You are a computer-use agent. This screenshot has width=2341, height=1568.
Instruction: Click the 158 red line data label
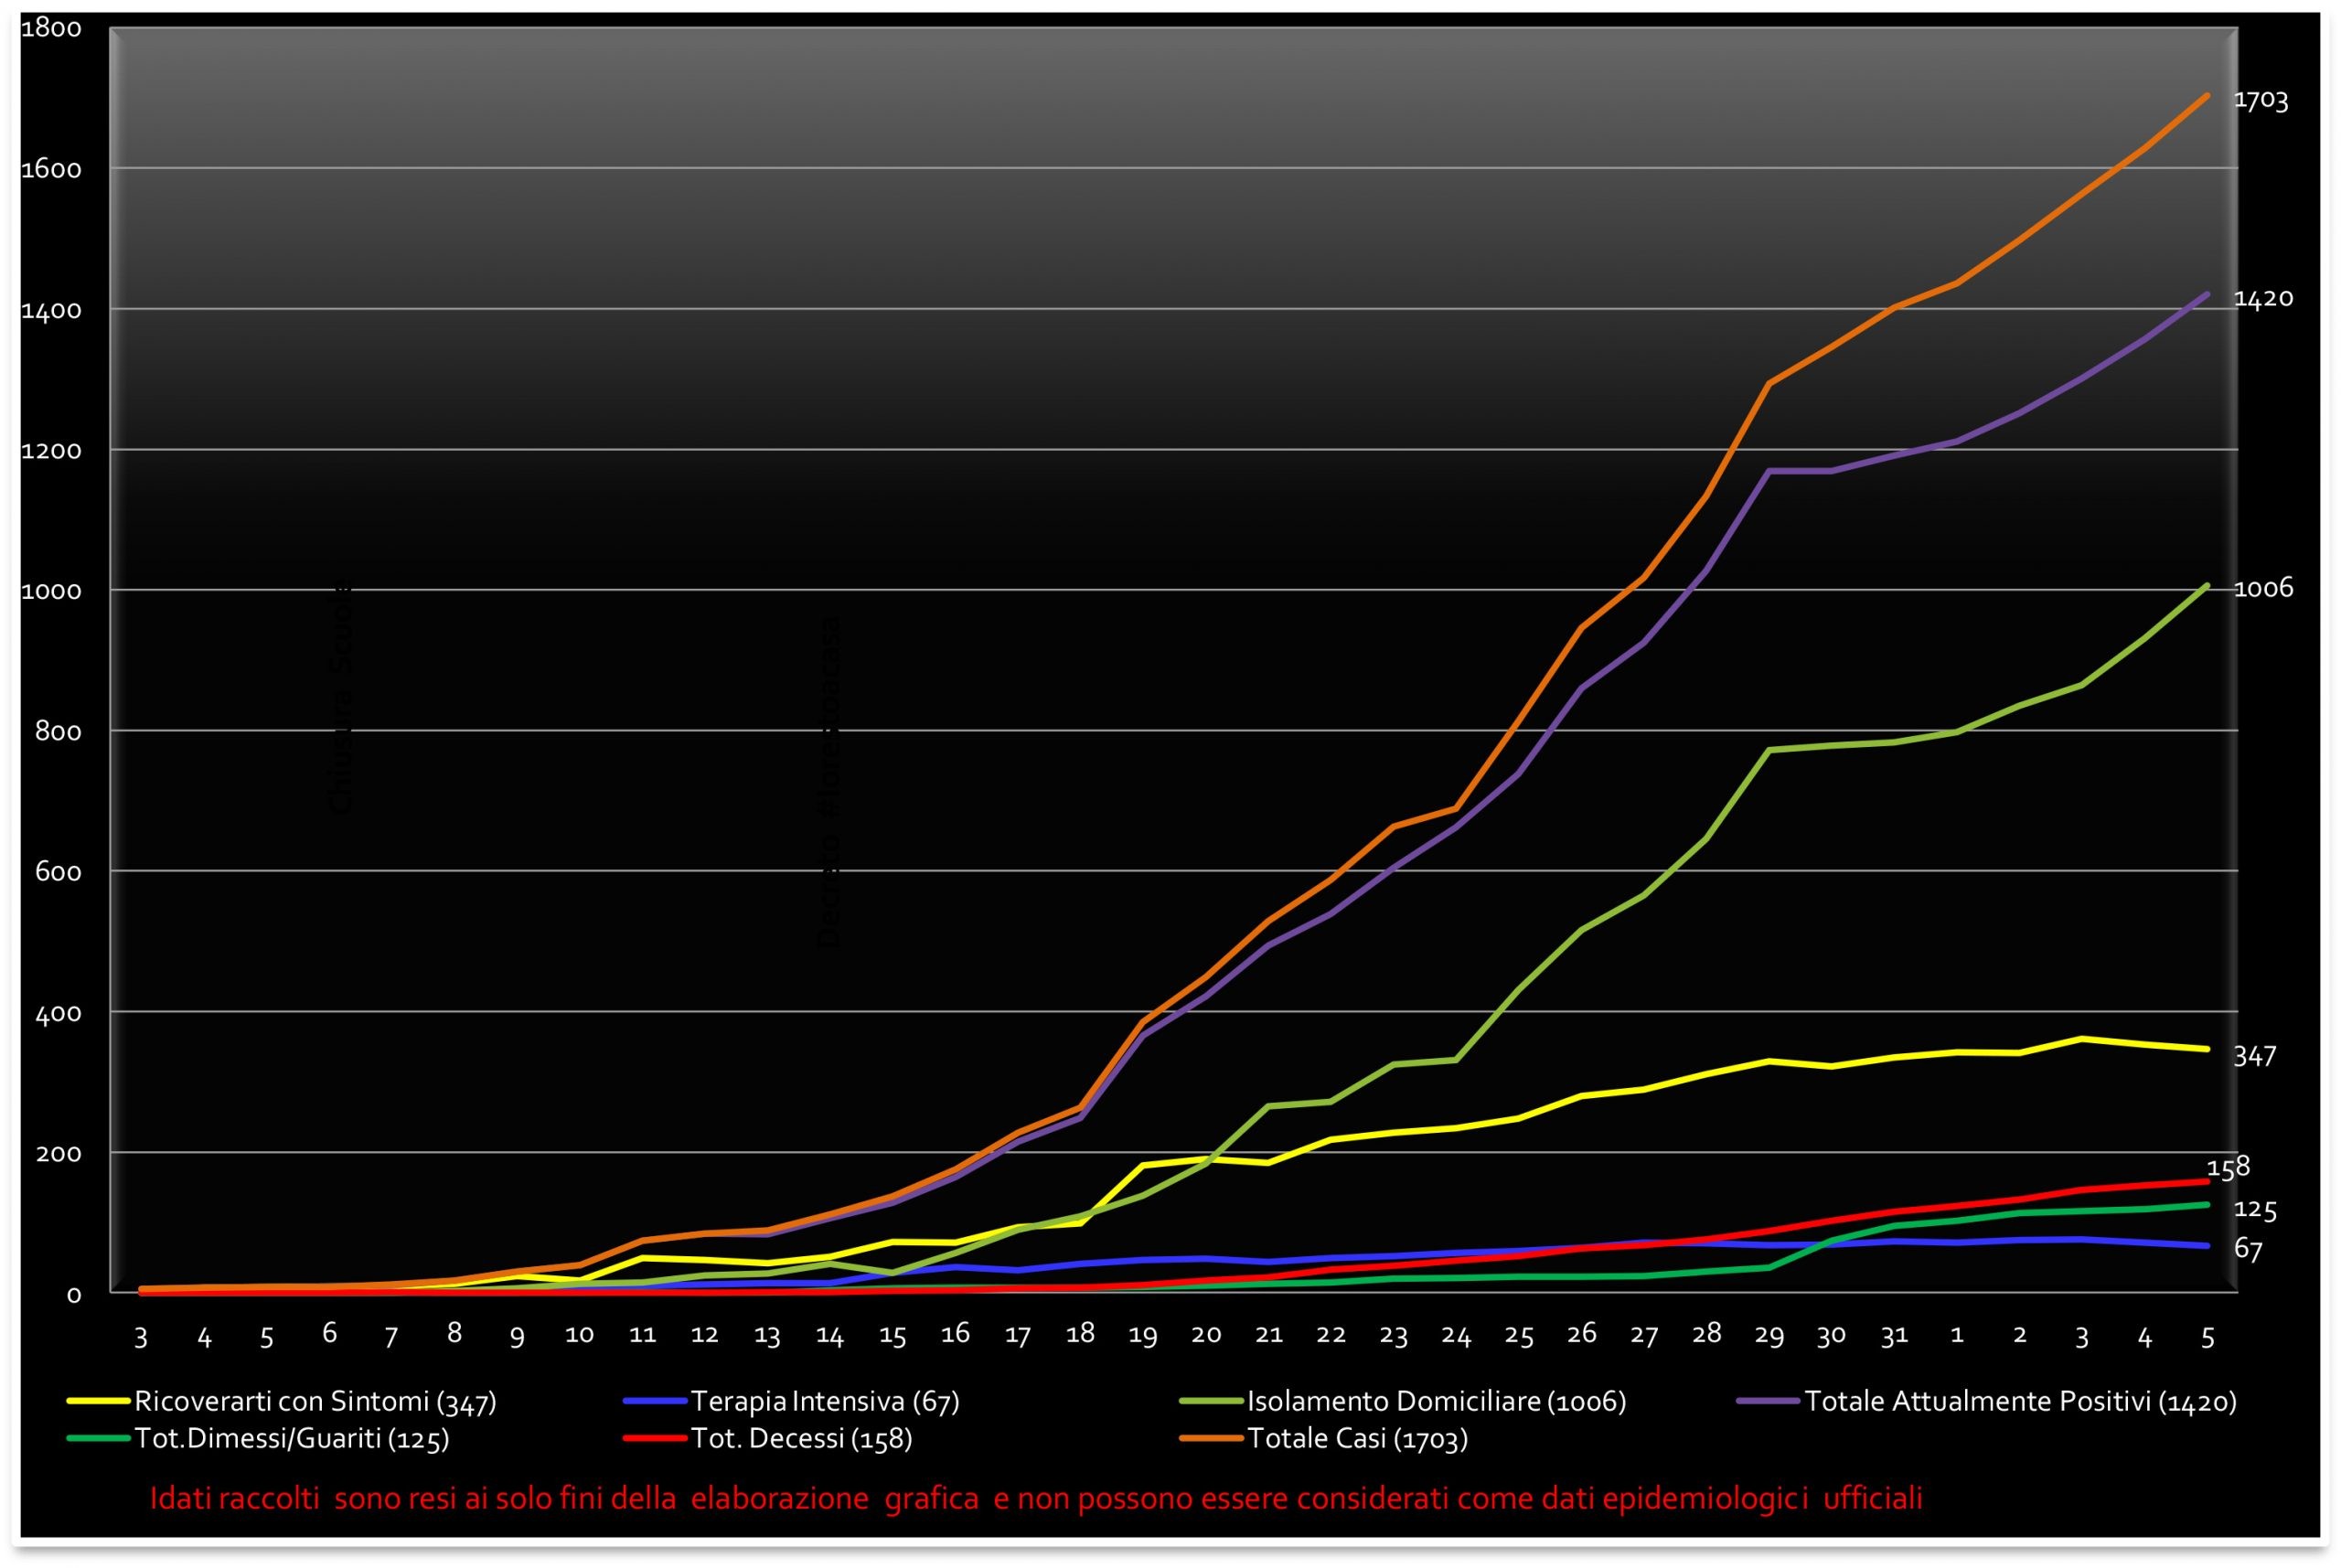(x=2228, y=1166)
